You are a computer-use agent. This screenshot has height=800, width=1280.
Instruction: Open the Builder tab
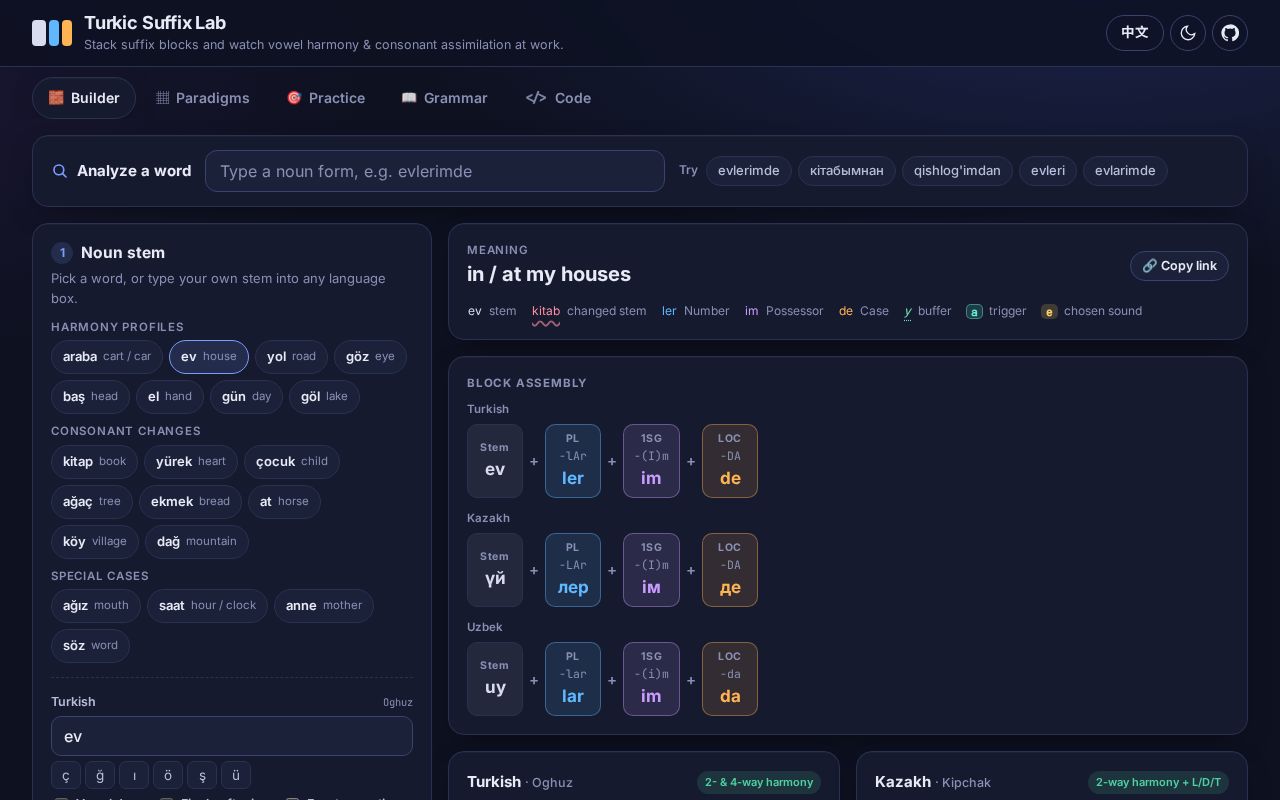click(x=84, y=98)
